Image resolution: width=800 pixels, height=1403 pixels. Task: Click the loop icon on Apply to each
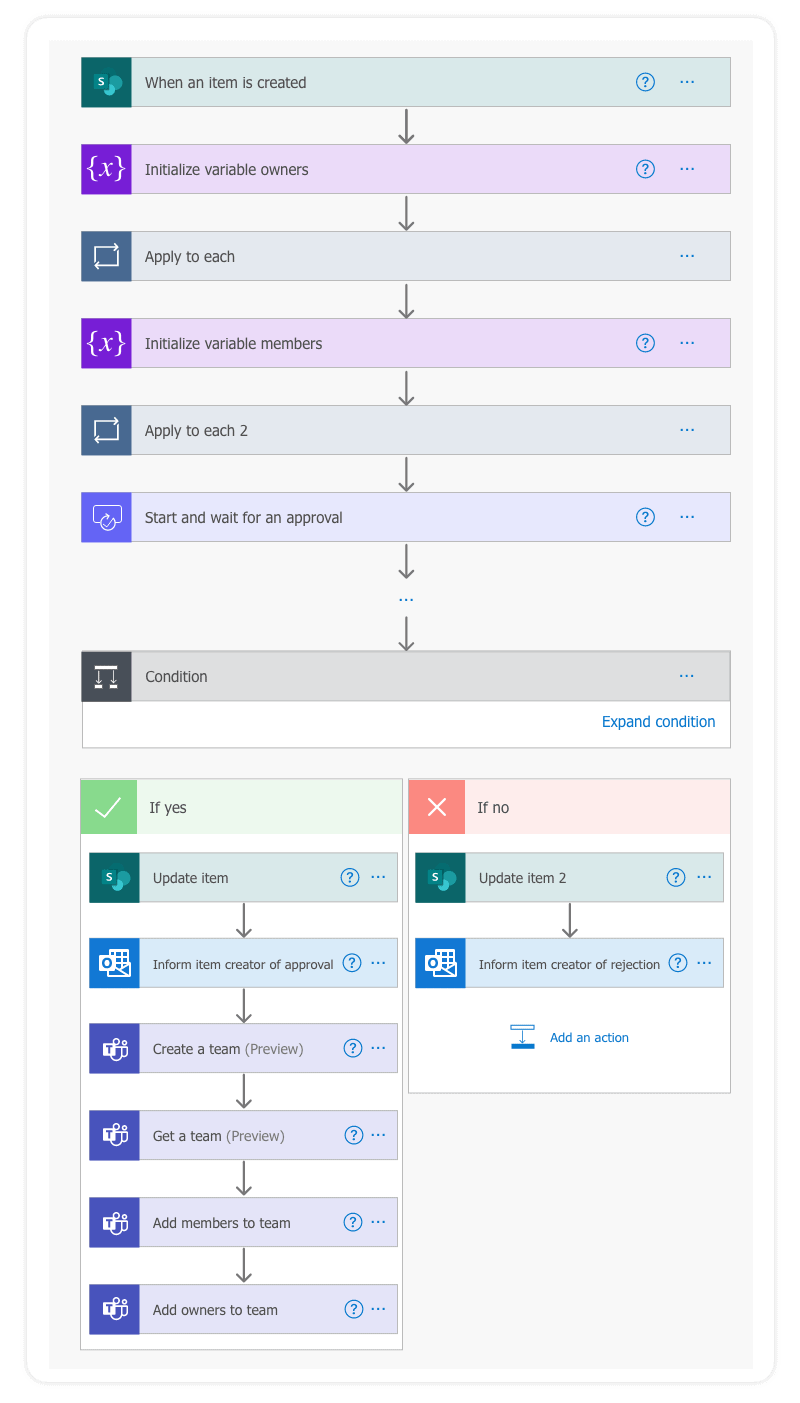105,256
